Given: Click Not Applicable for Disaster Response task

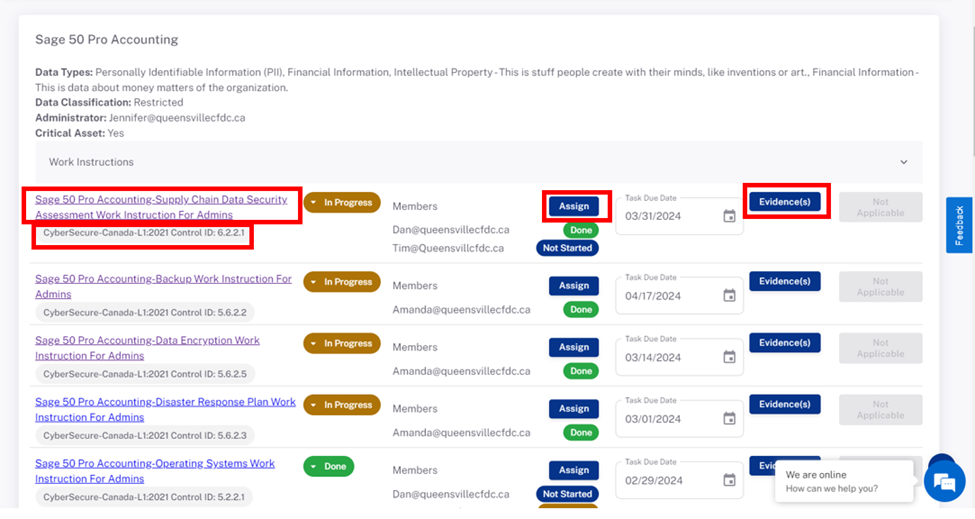Looking at the screenshot, I should 880,410.
